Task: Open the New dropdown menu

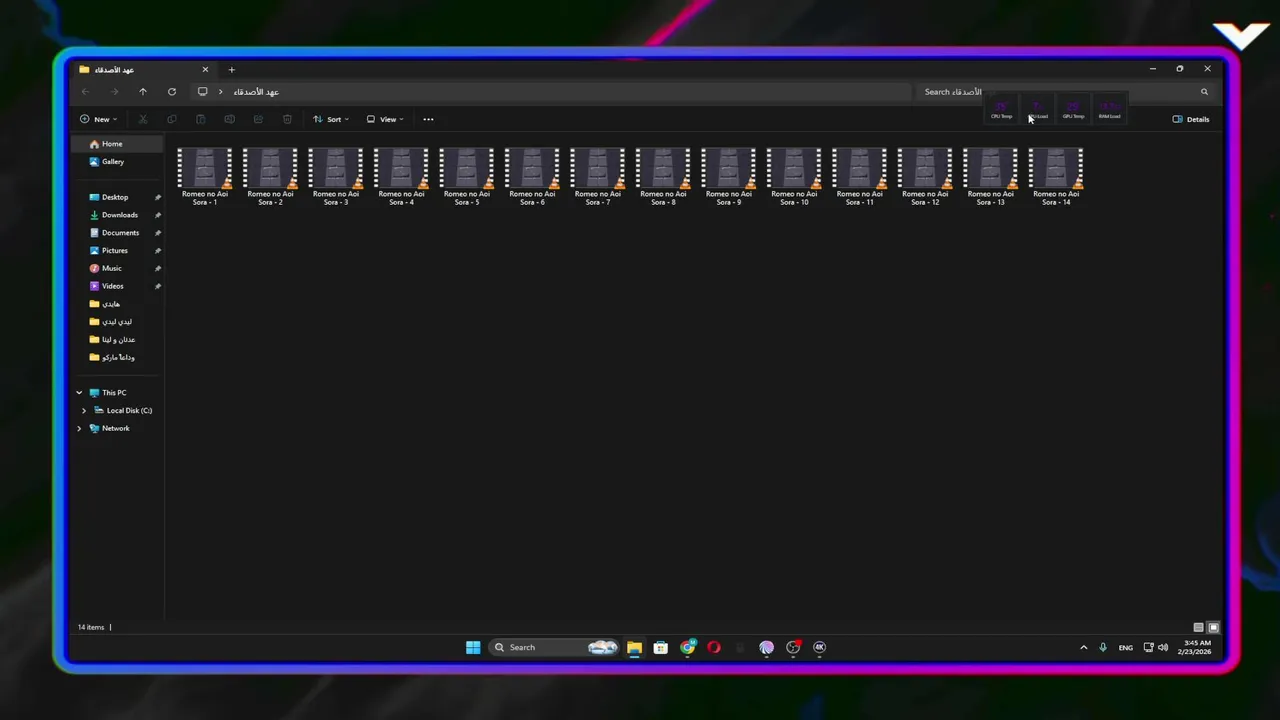Action: pyautogui.click(x=98, y=119)
